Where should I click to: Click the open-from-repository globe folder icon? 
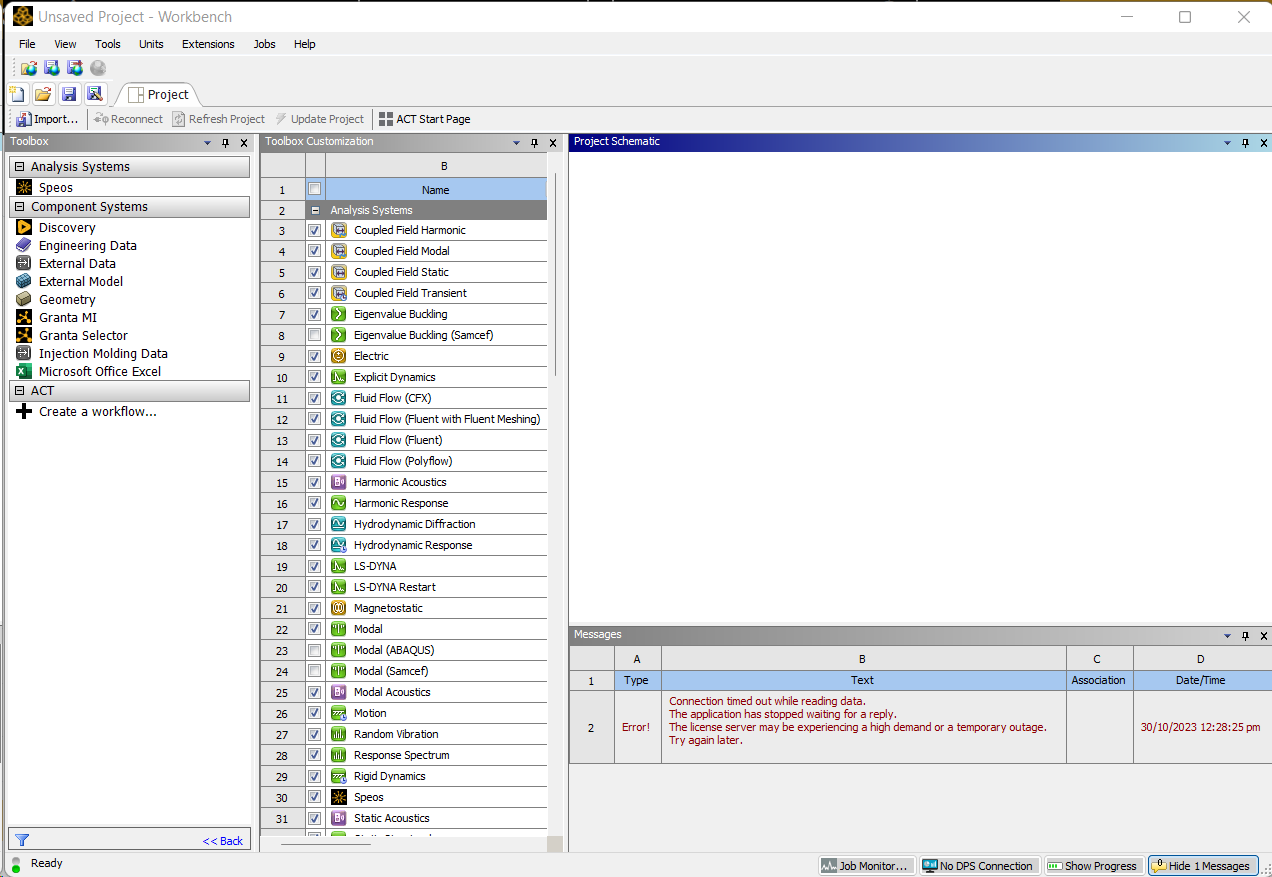point(29,68)
